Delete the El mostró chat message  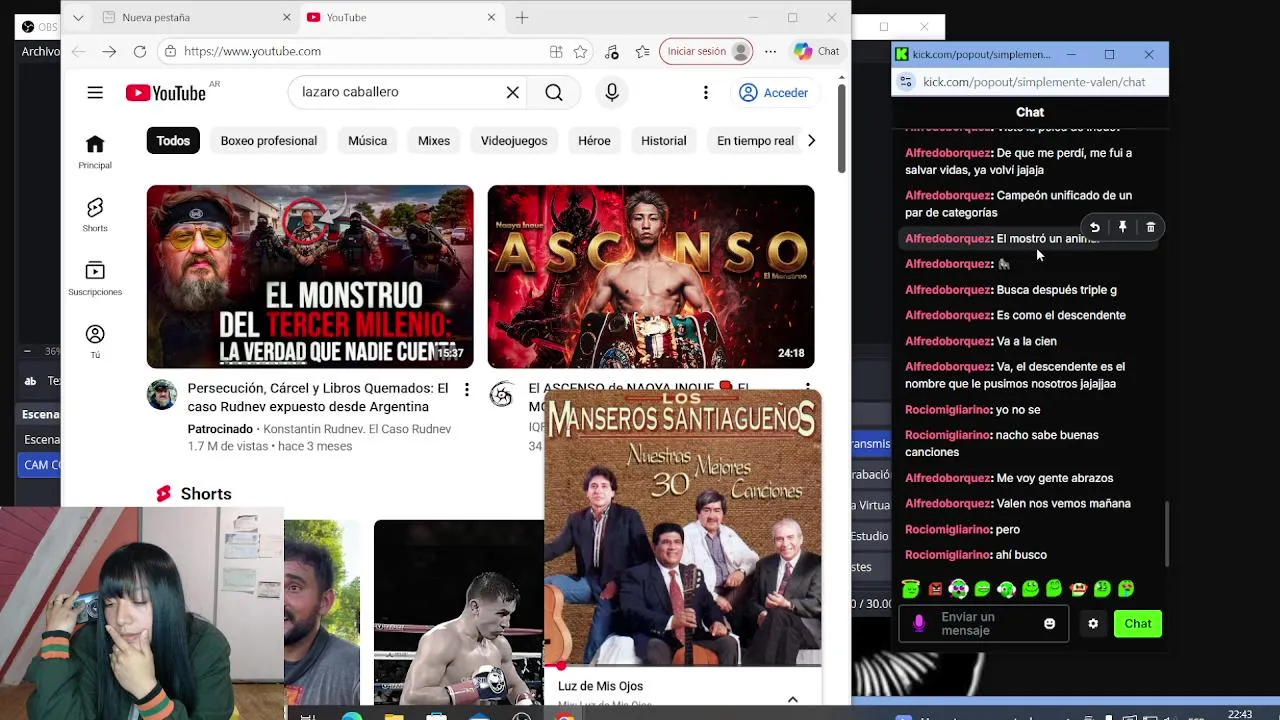point(1151,228)
